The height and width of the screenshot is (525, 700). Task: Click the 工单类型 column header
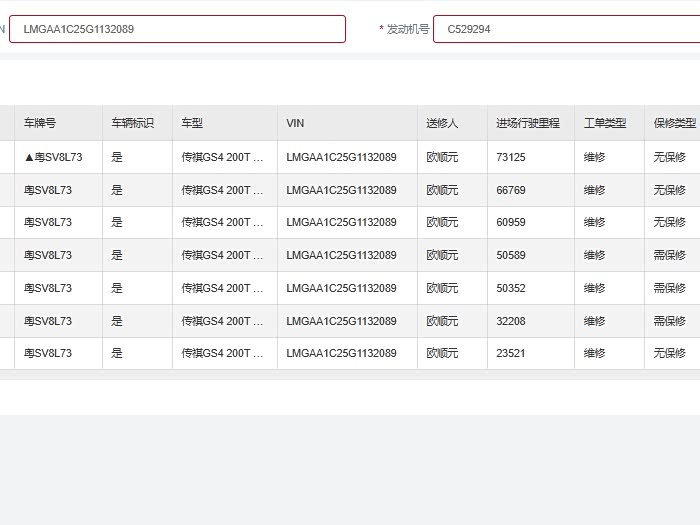click(605, 123)
